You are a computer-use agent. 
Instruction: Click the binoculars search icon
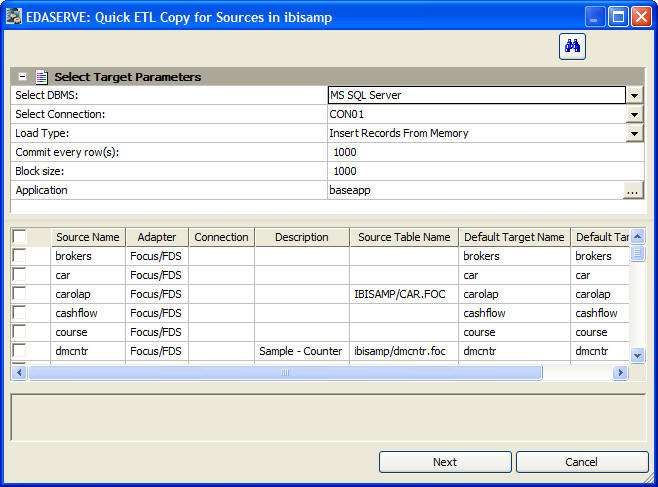pos(572,46)
